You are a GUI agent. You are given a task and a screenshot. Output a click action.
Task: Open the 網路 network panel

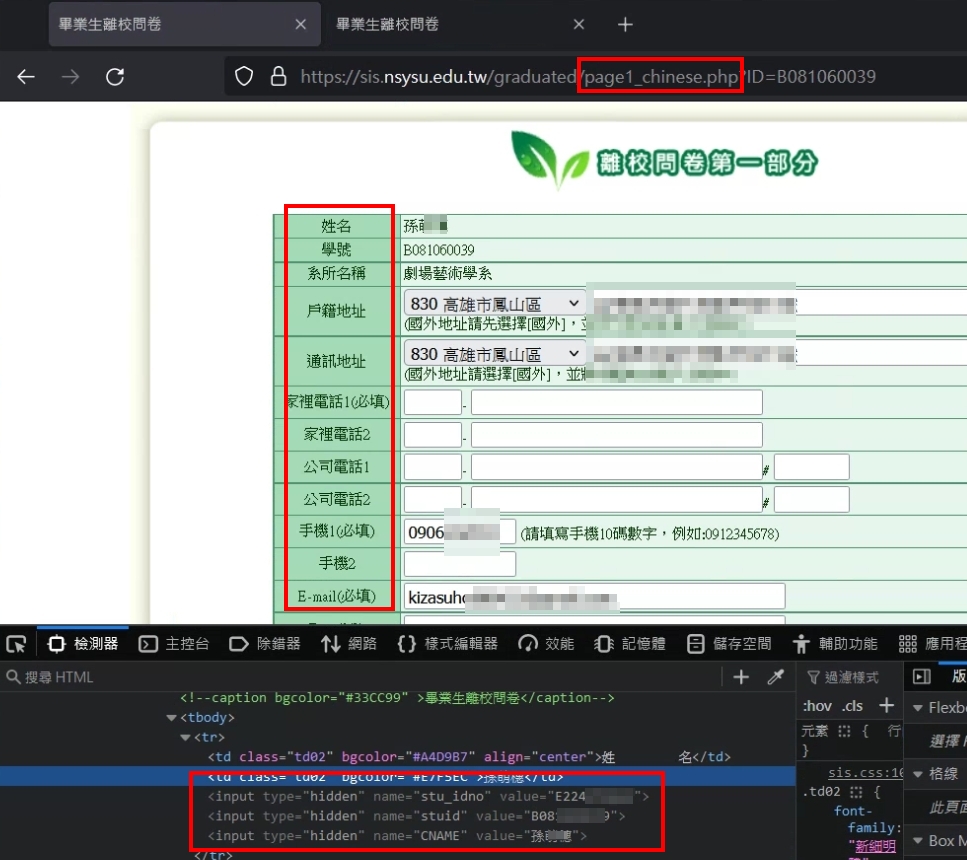(x=348, y=644)
